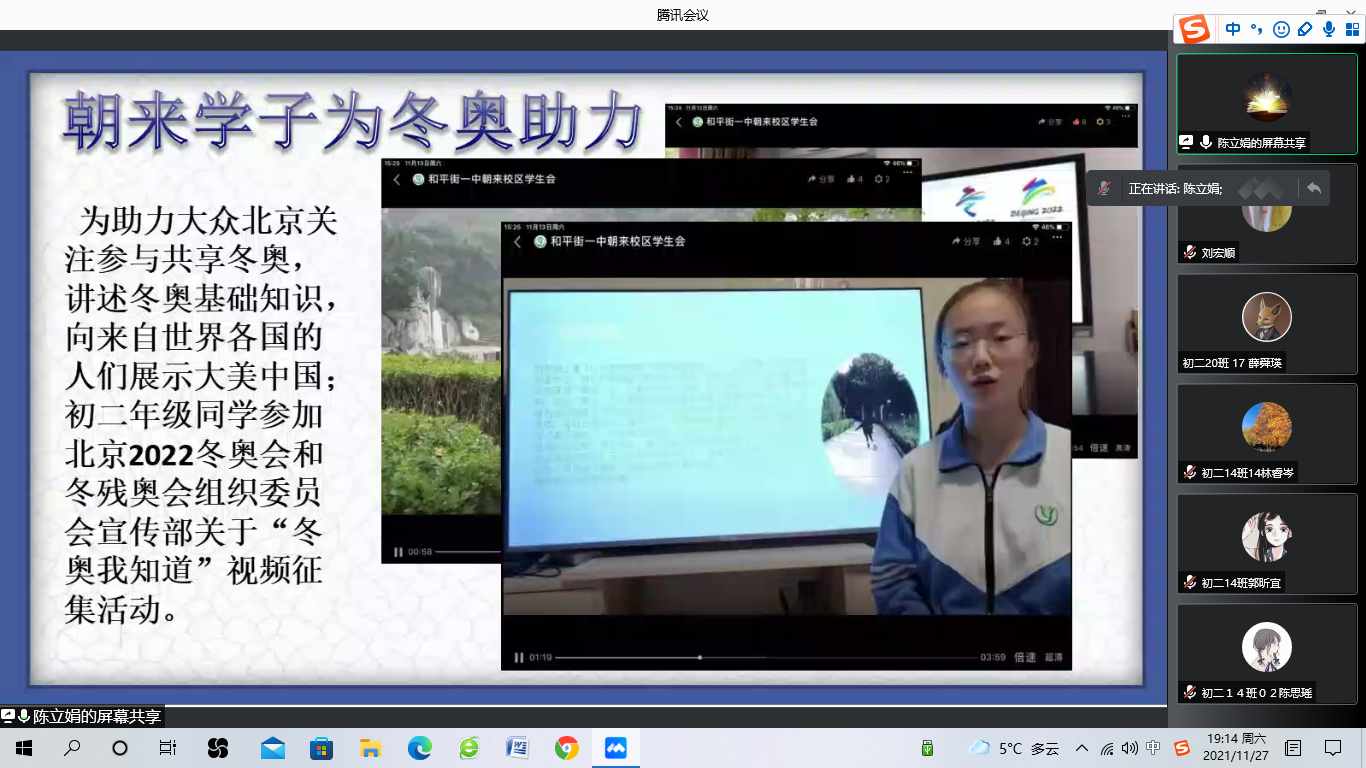Click Sogou voice input microphone

(x=1329, y=29)
